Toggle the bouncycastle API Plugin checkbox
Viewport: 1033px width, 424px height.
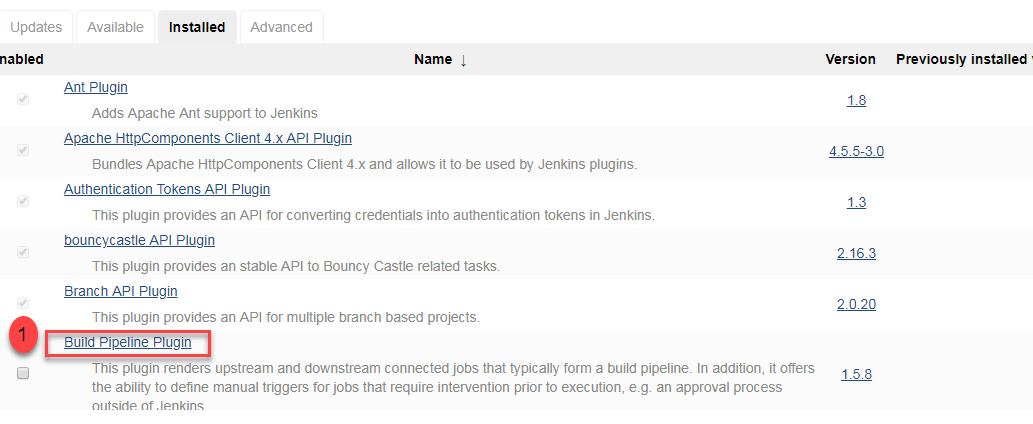23,252
